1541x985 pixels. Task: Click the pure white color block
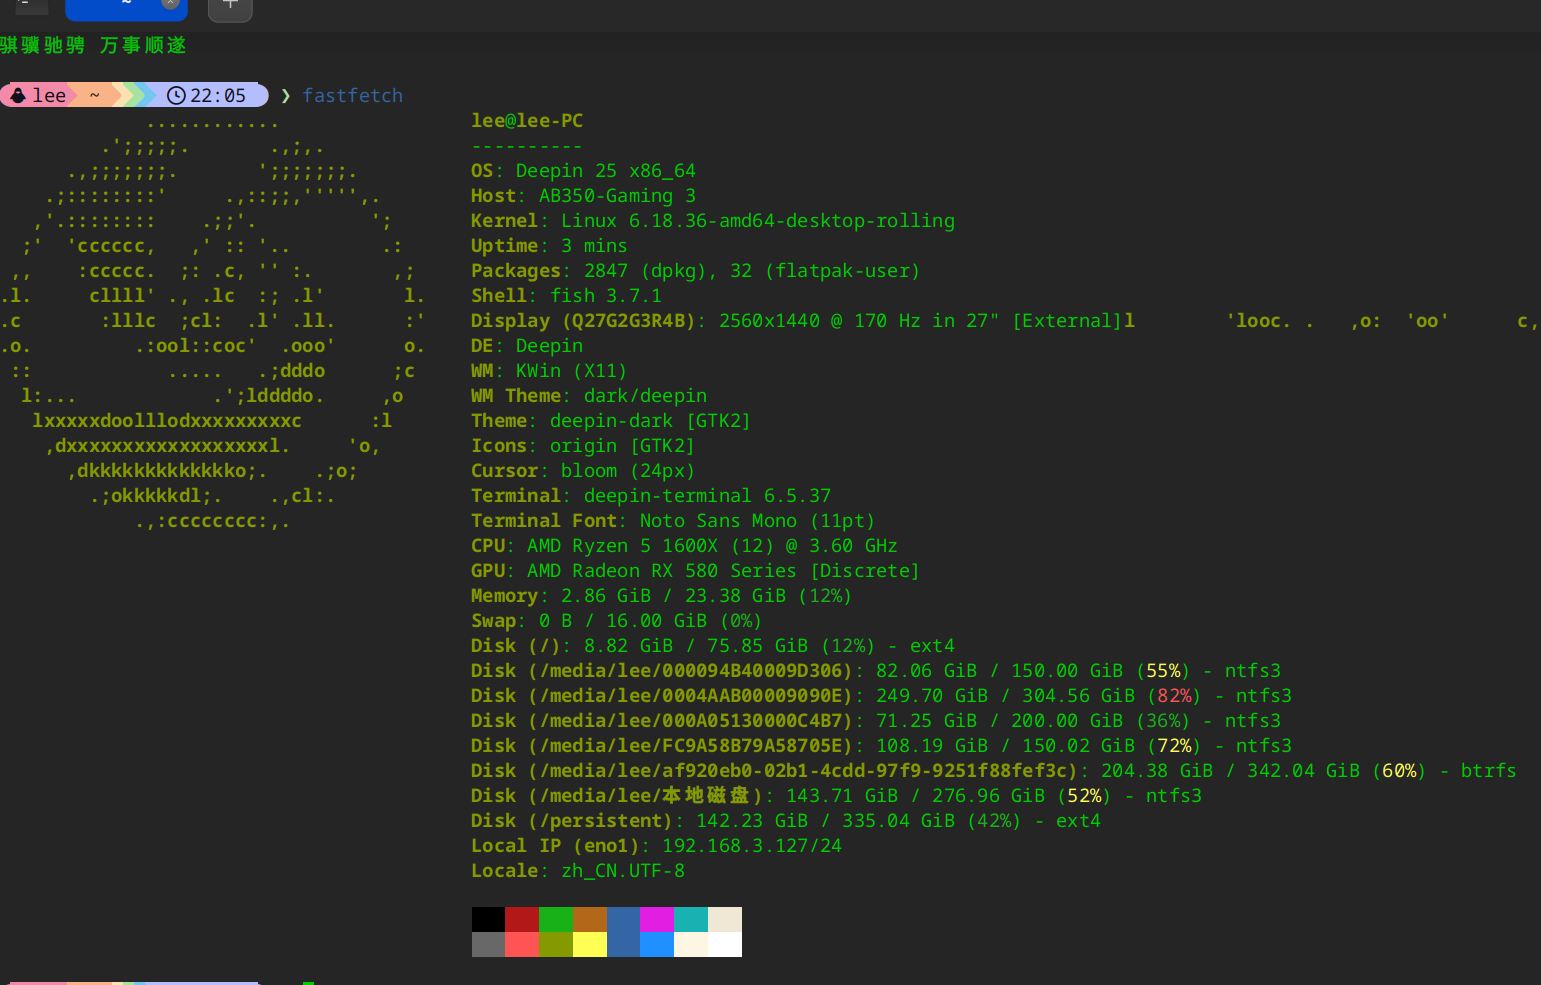725,944
